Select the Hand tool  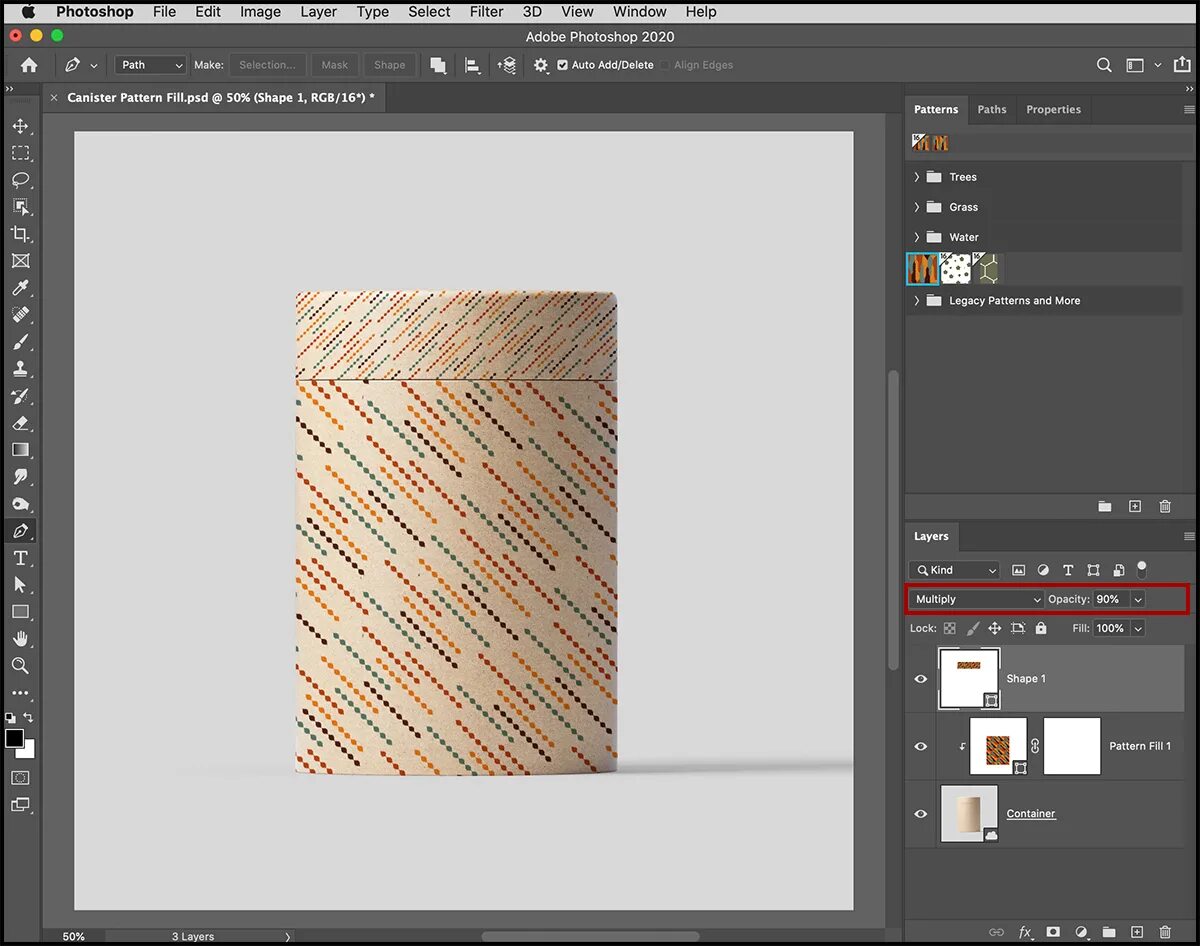(x=20, y=638)
